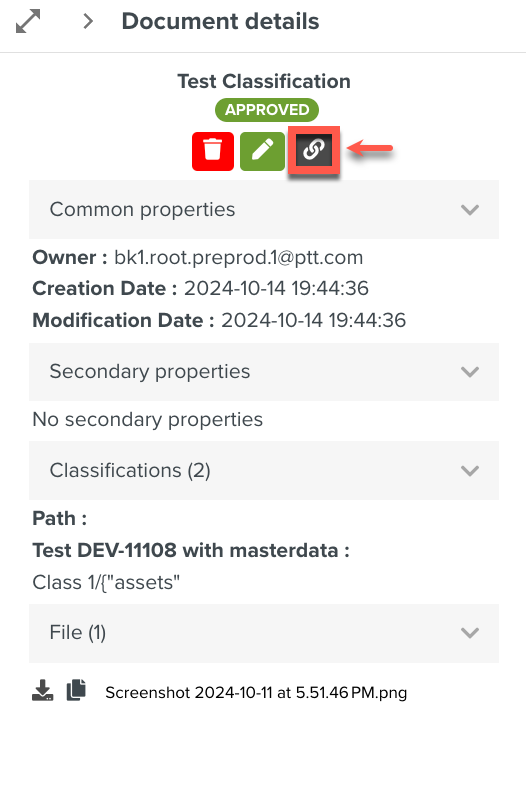This screenshot has height=802, width=526.
Task: Click the expand panel diagonal arrows icon
Action: coord(28,21)
